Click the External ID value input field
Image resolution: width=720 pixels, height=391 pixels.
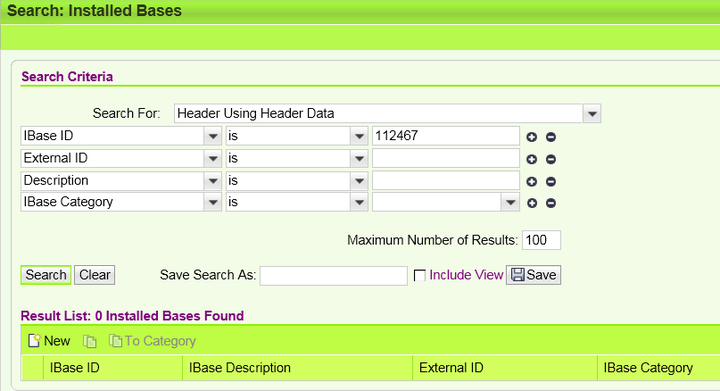[x=445, y=158]
